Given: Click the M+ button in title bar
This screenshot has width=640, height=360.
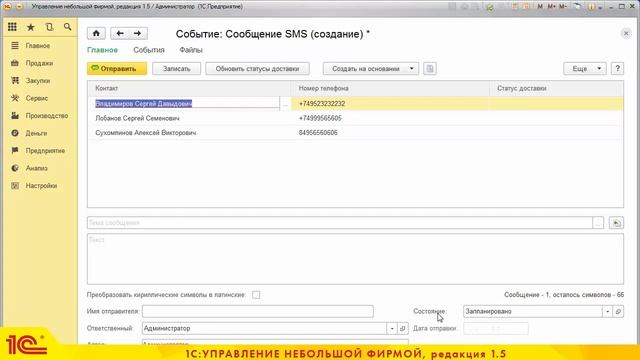Looking at the screenshot, I should tap(552, 7).
